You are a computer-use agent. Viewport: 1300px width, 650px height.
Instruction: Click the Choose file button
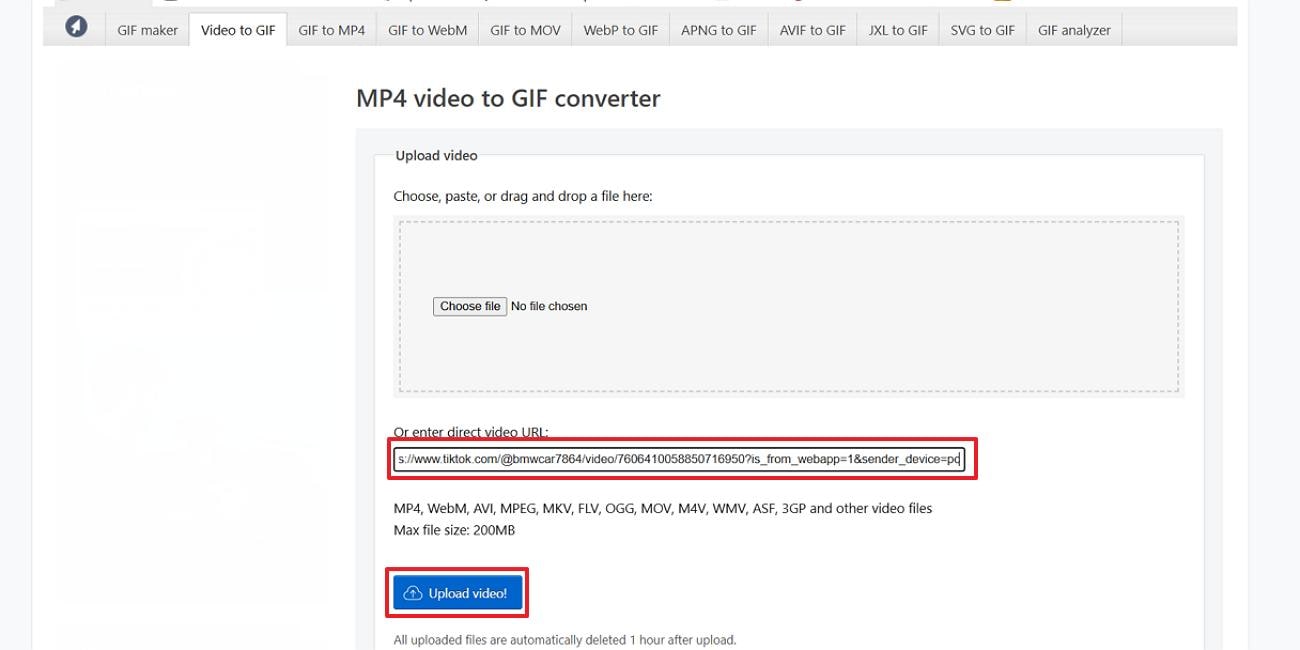[469, 306]
